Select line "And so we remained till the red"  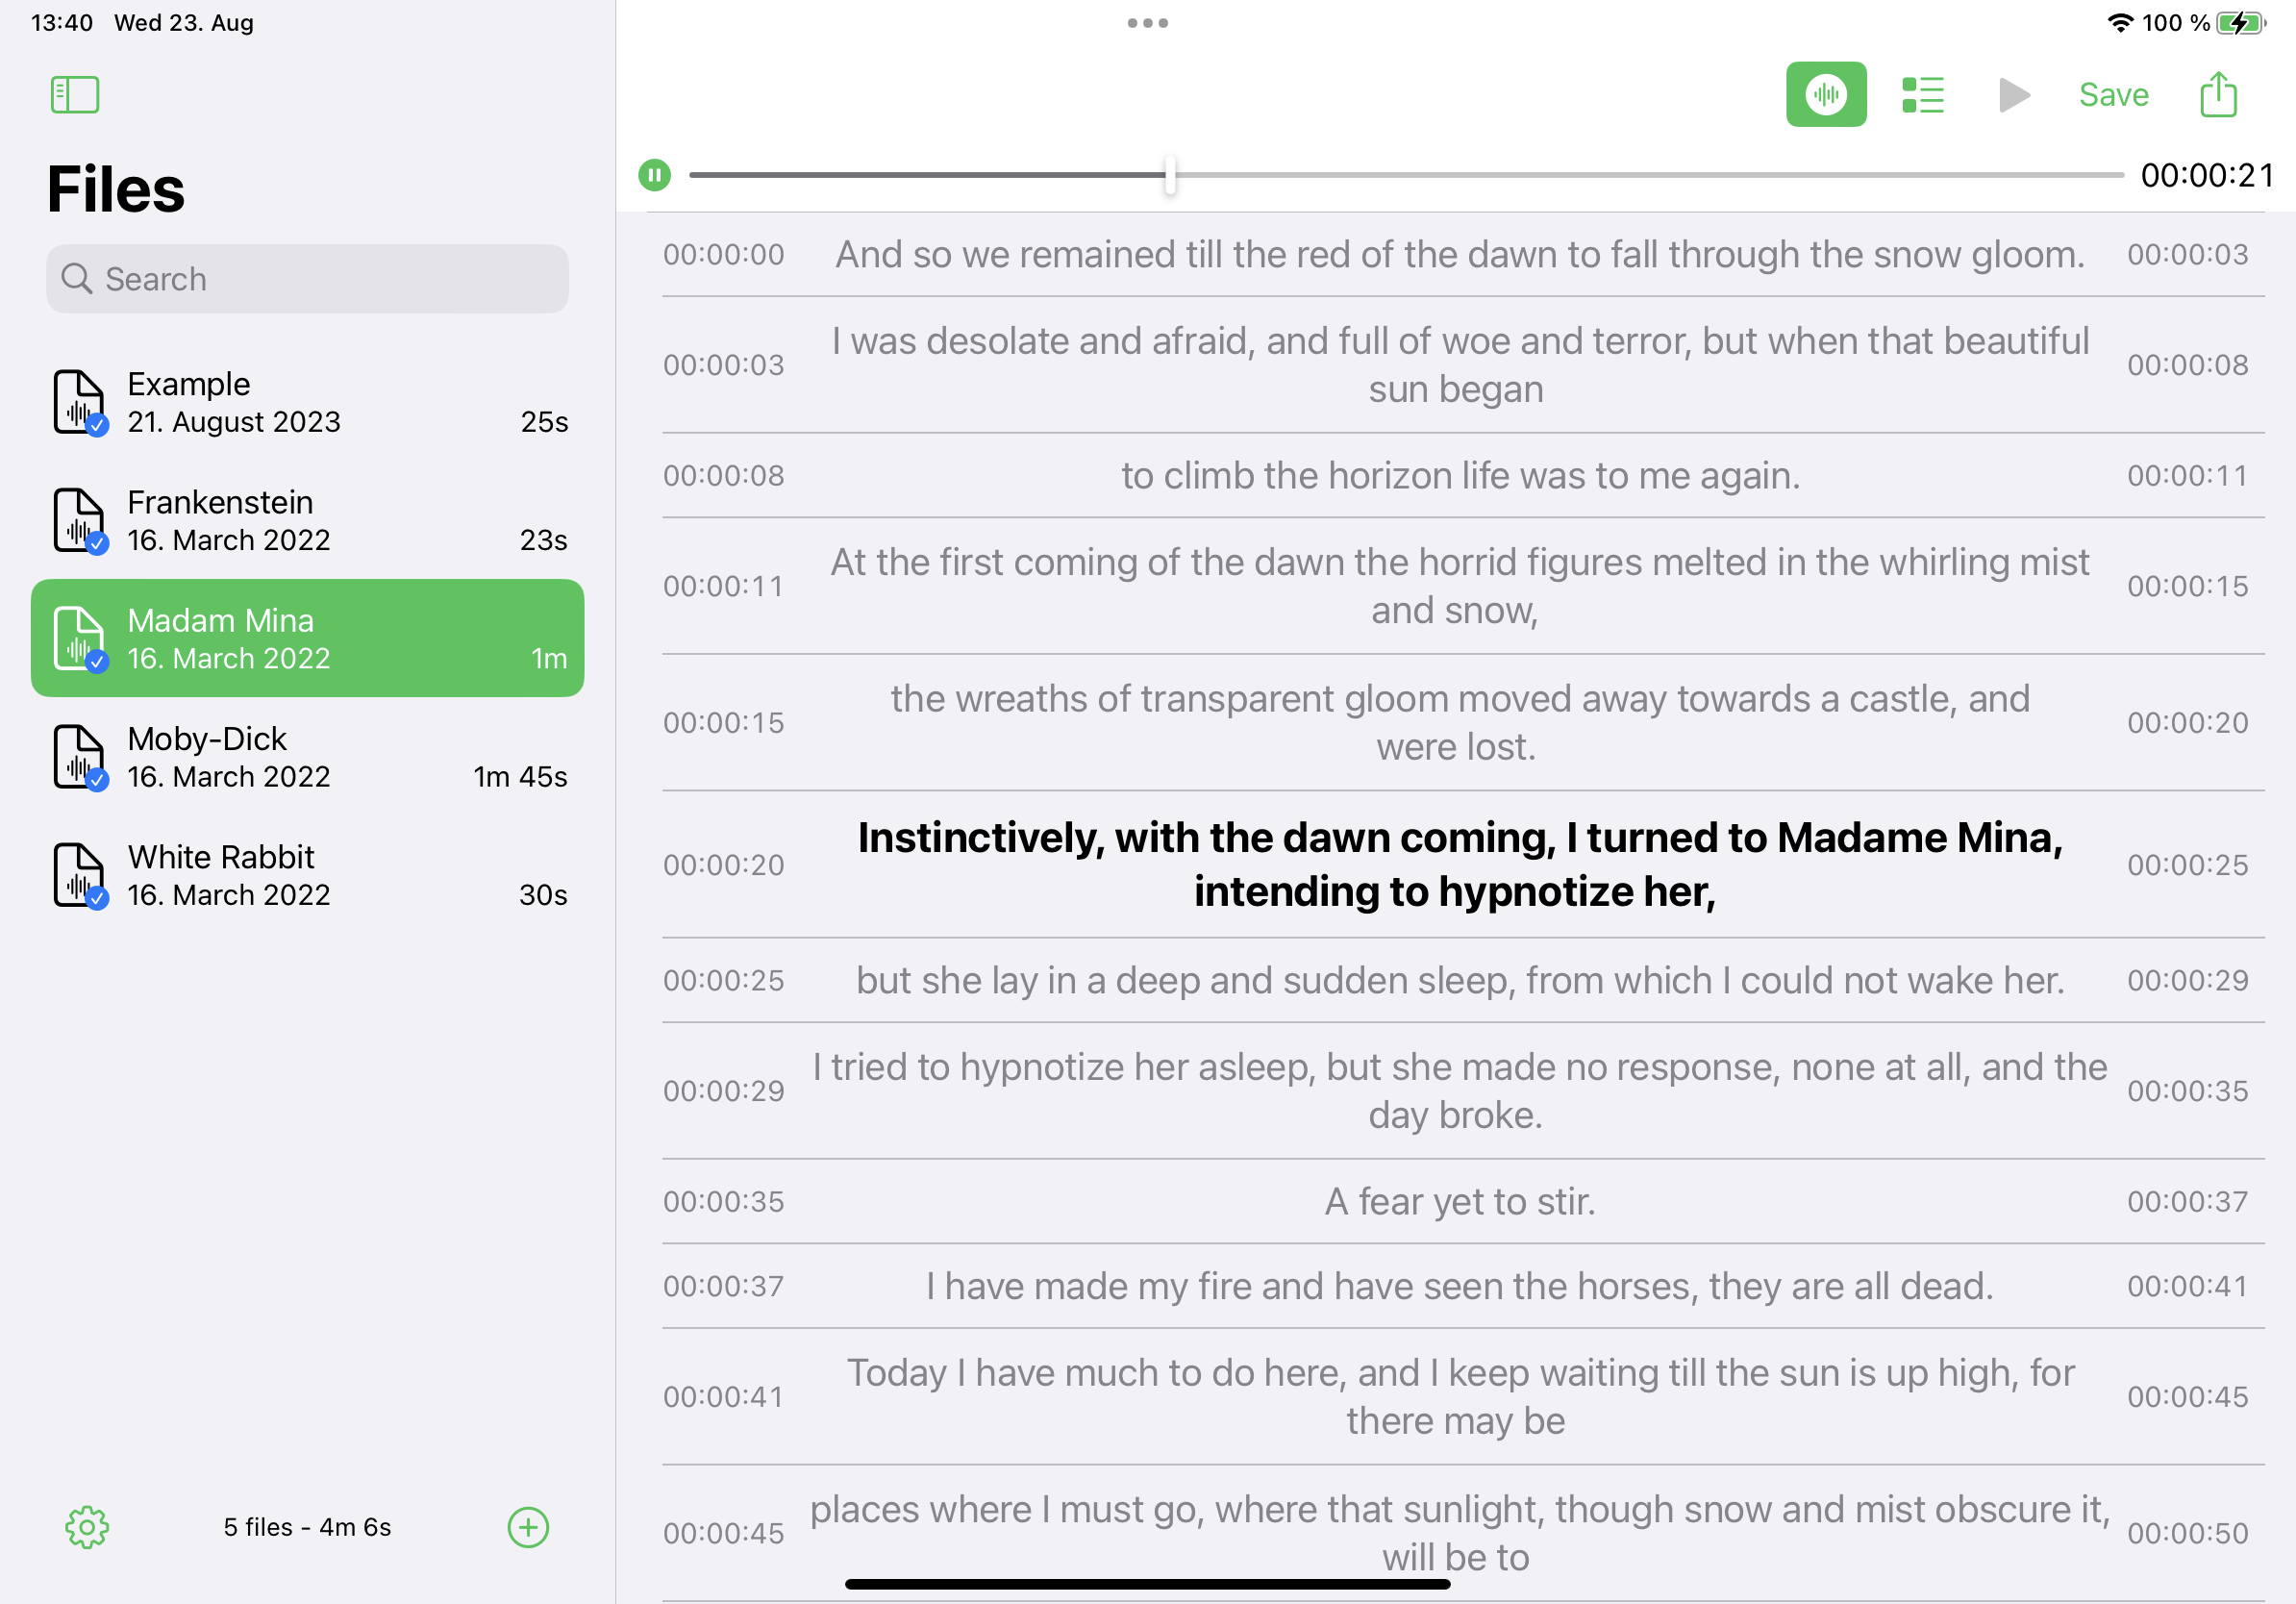click(x=1460, y=254)
